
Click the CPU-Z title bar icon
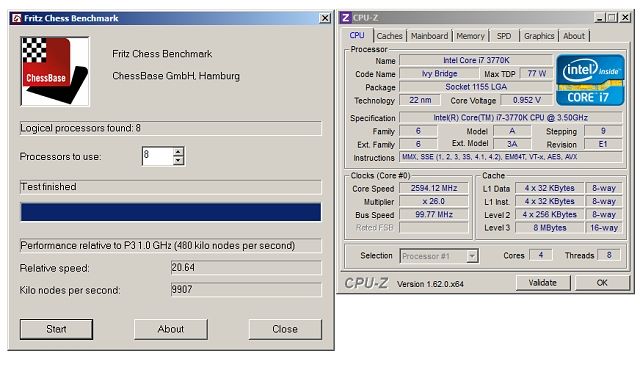tap(345, 18)
